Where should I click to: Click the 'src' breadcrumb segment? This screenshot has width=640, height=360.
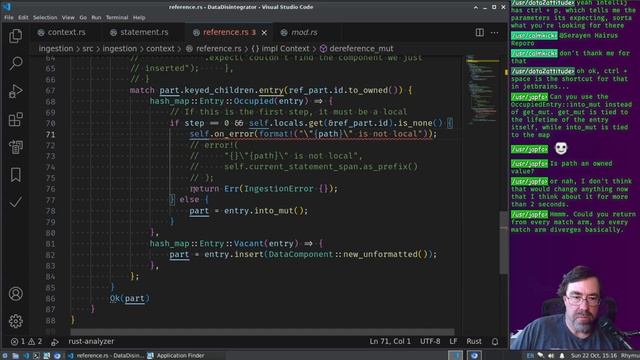point(88,49)
